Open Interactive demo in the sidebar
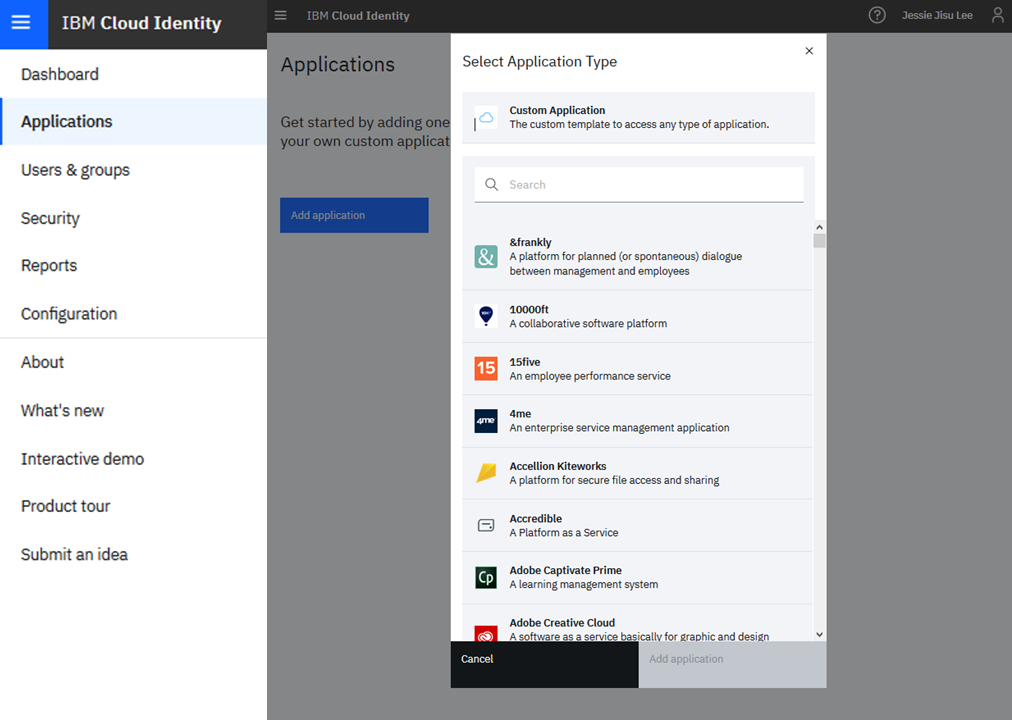 click(134, 459)
